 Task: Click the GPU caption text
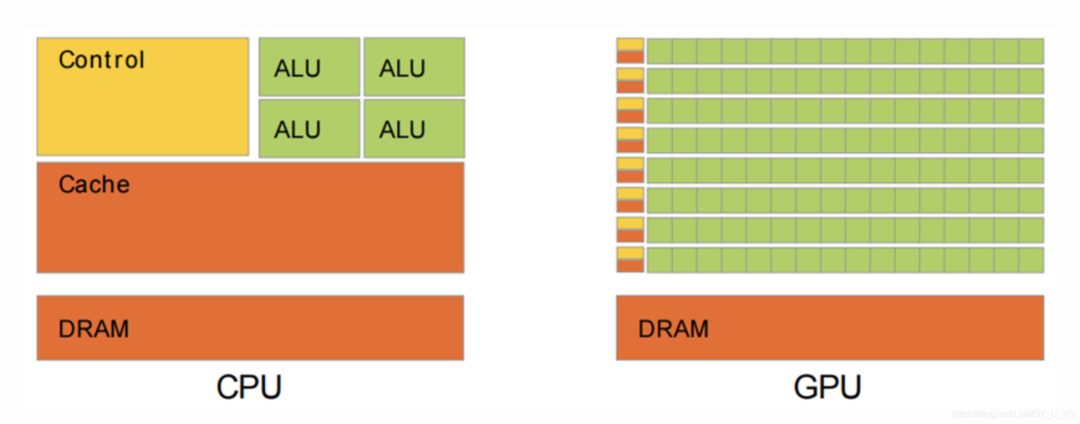[x=830, y=387]
